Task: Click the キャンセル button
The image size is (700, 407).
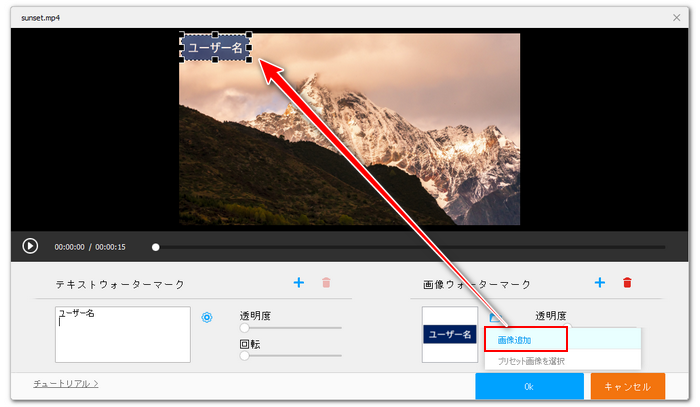Action: [628, 386]
